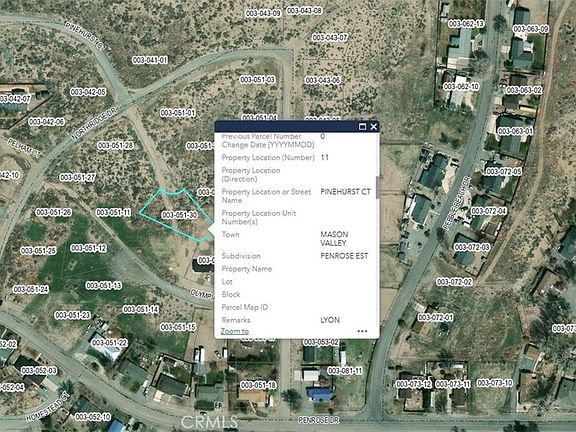The height and width of the screenshot is (432, 576).
Task: Maximize the parcel info popup
Action: tap(362, 127)
